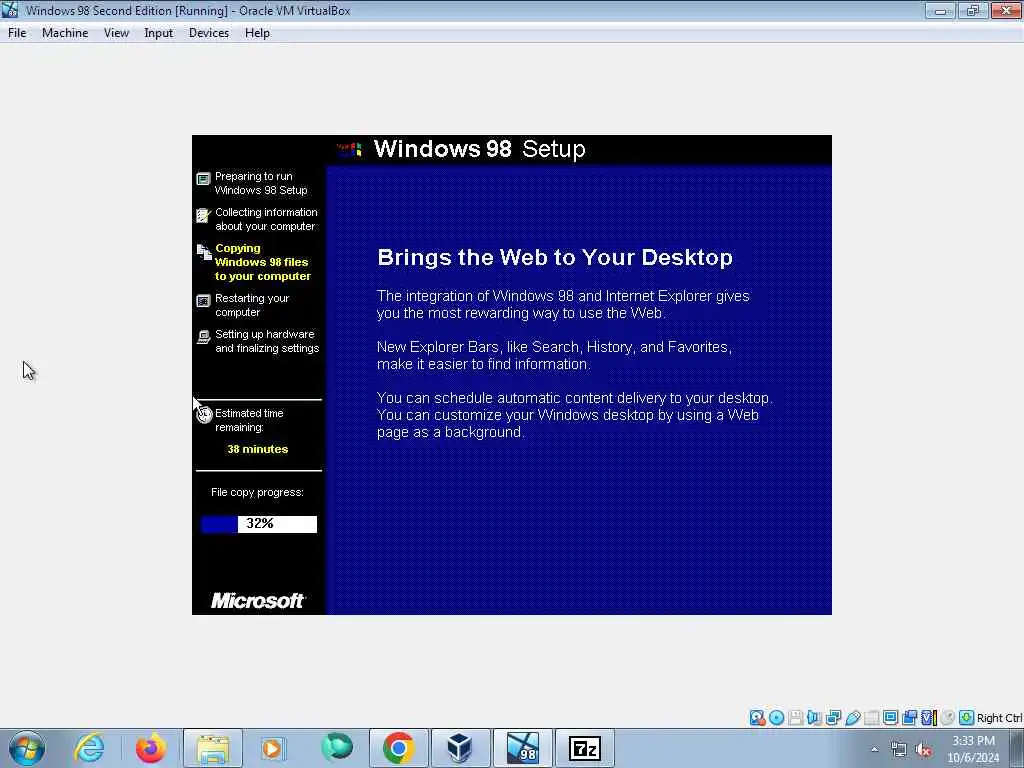The image size is (1024, 768).
Task: Click the '38 minutes' remaining time text
Action: pyautogui.click(x=257, y=449)
